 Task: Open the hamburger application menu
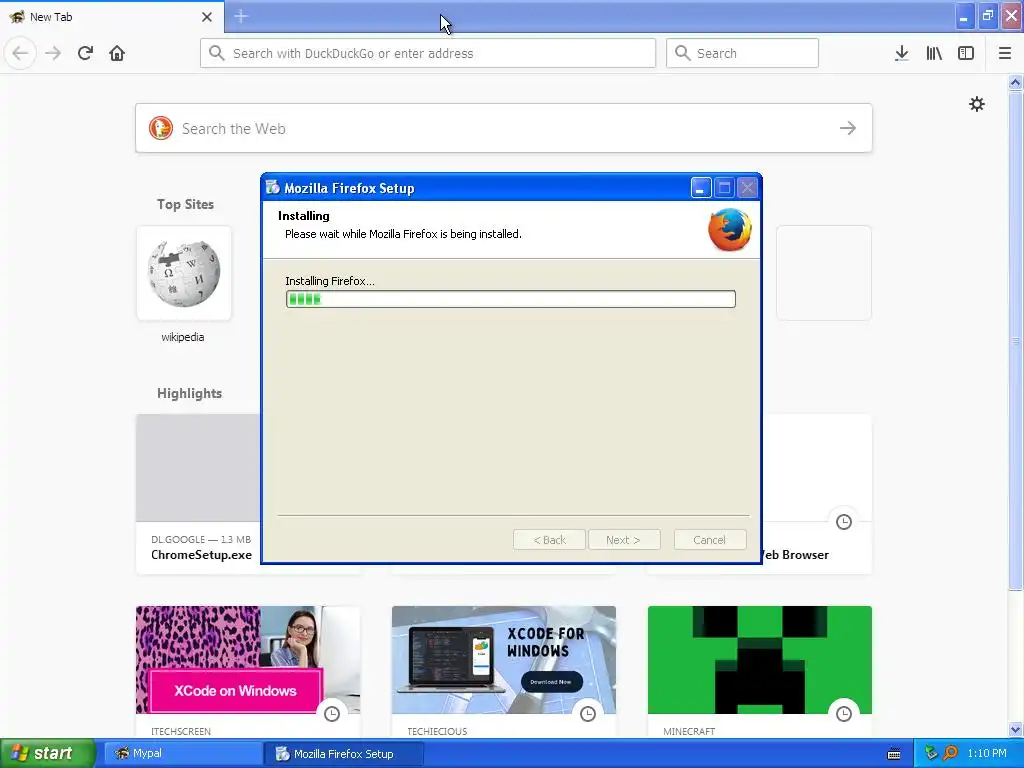(x=1005, y=53)
